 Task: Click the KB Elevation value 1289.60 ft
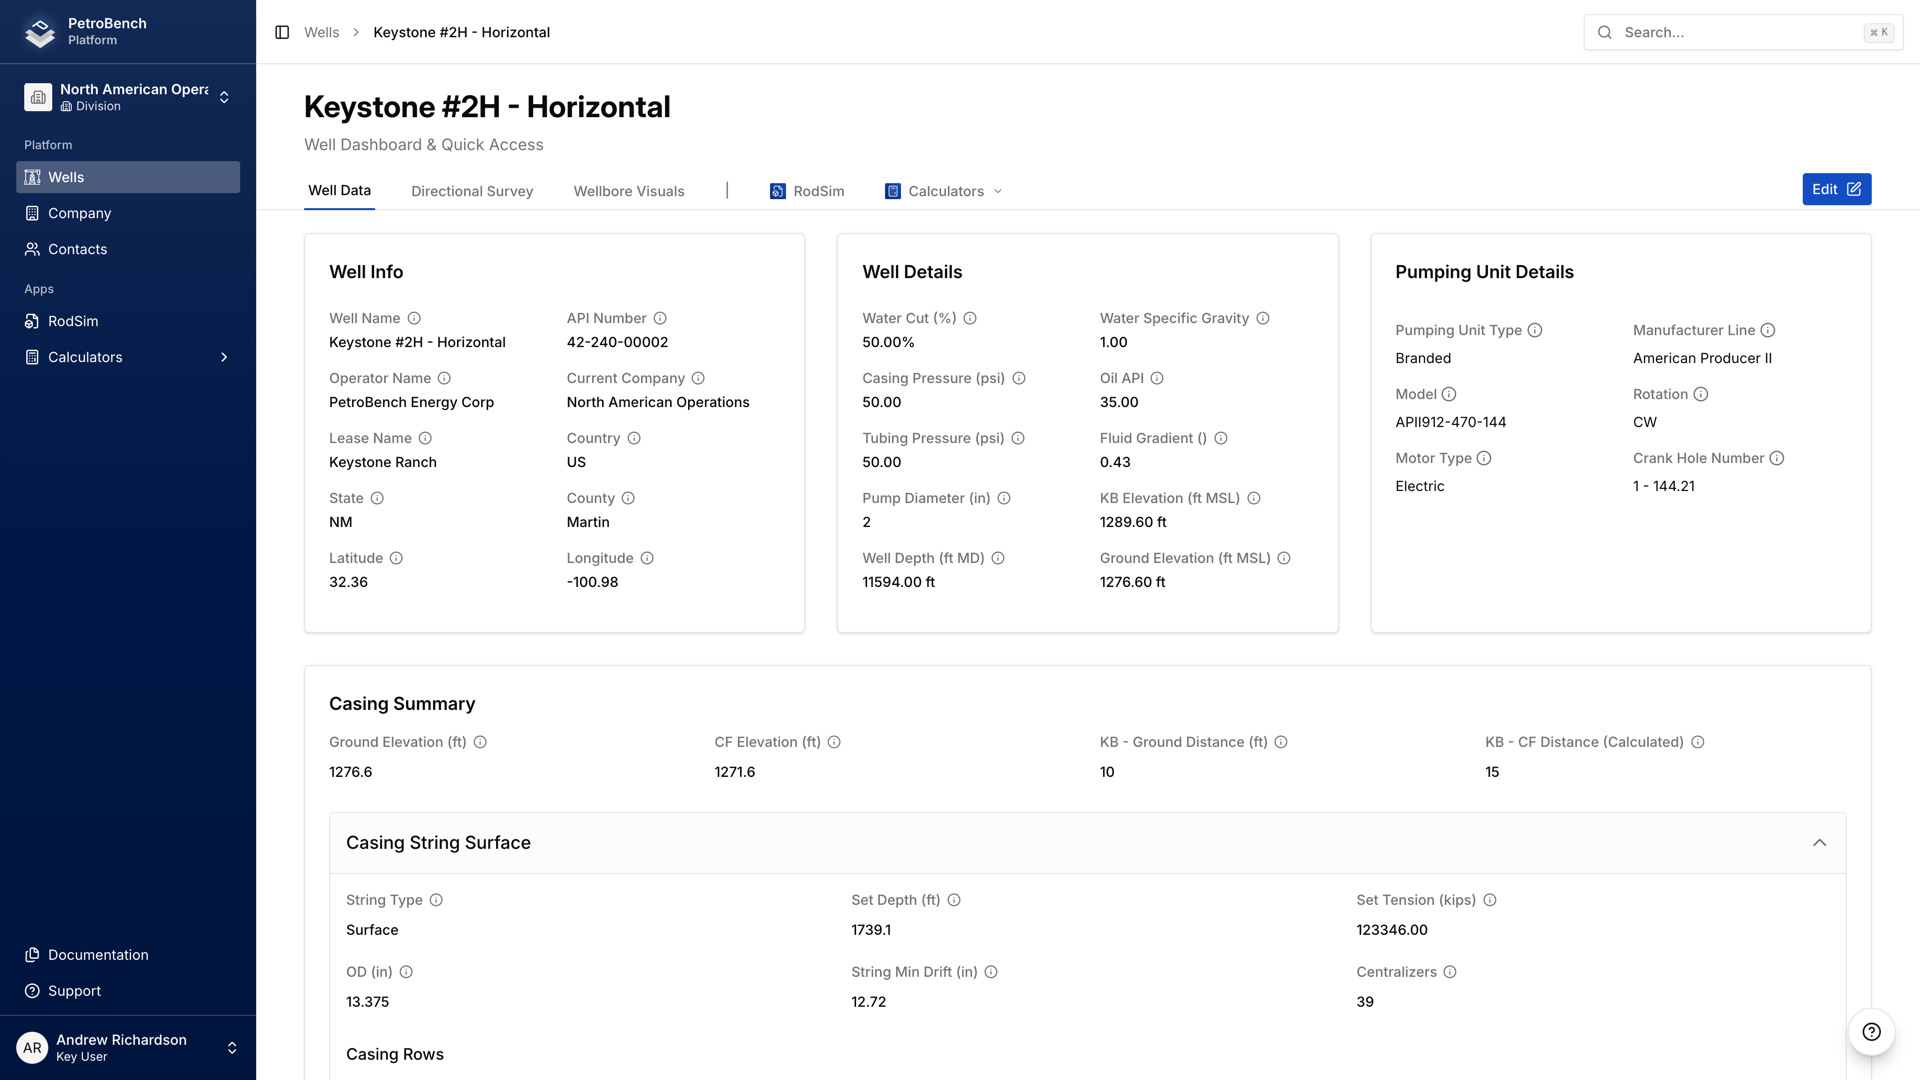point(1133,522)
